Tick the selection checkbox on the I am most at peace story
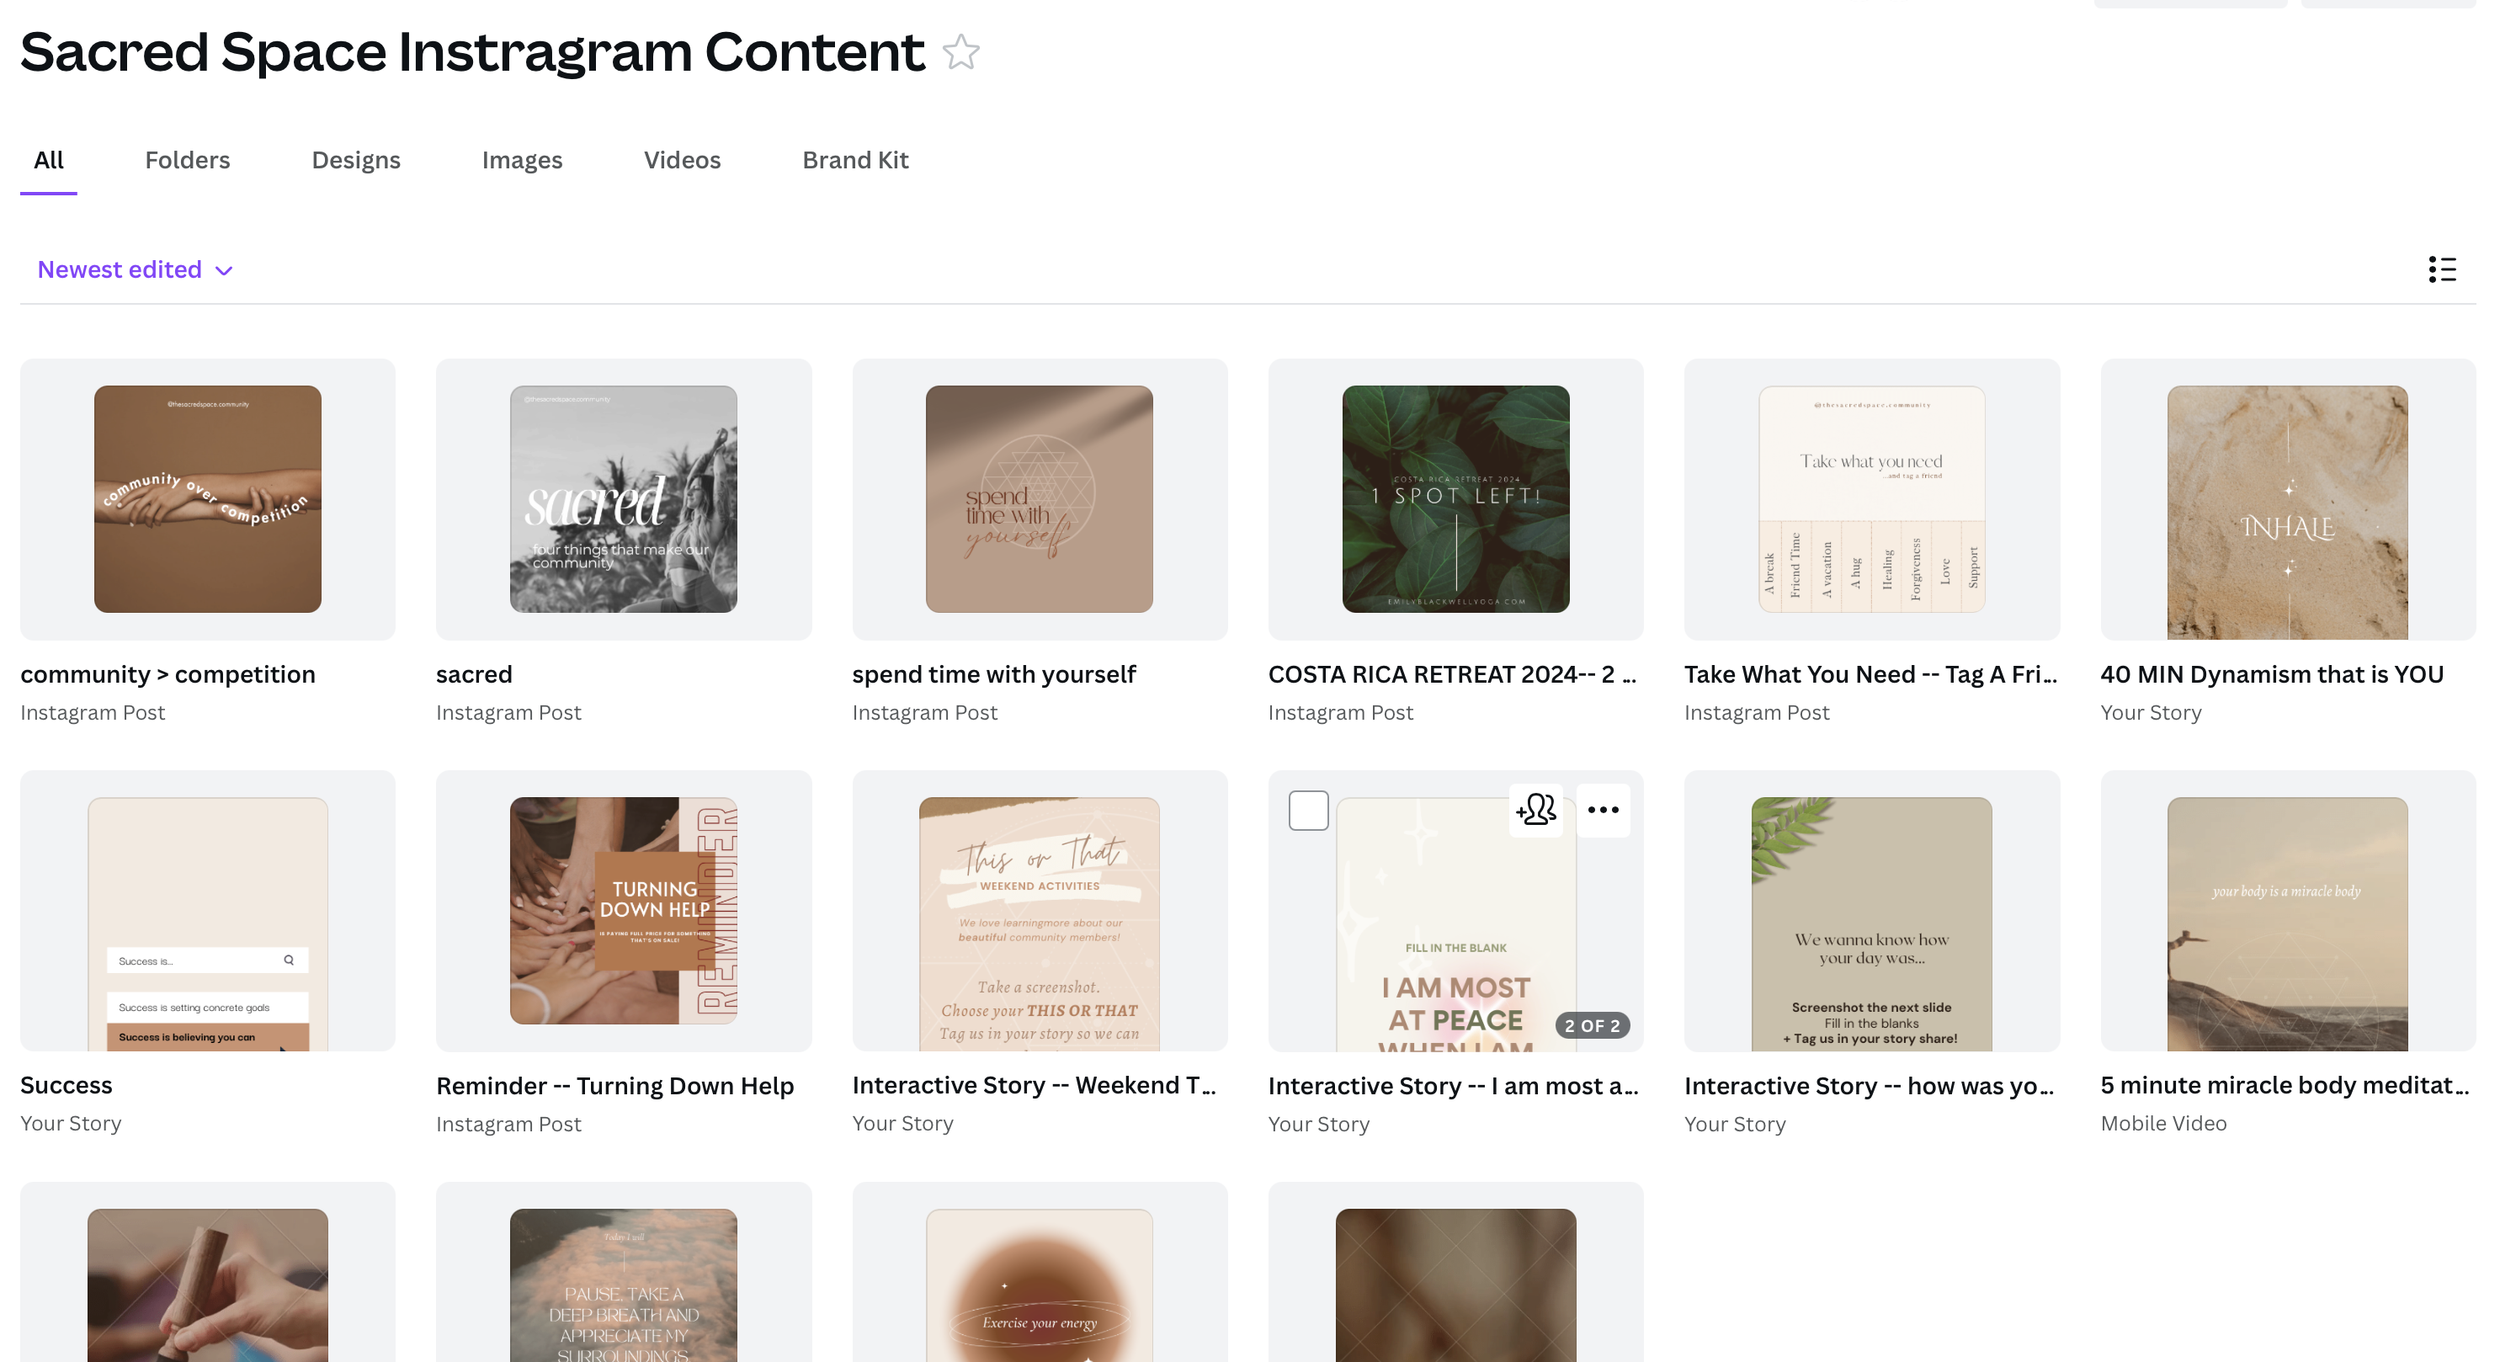Screen dimensions: 2500x1362 tap(1308, 810)
